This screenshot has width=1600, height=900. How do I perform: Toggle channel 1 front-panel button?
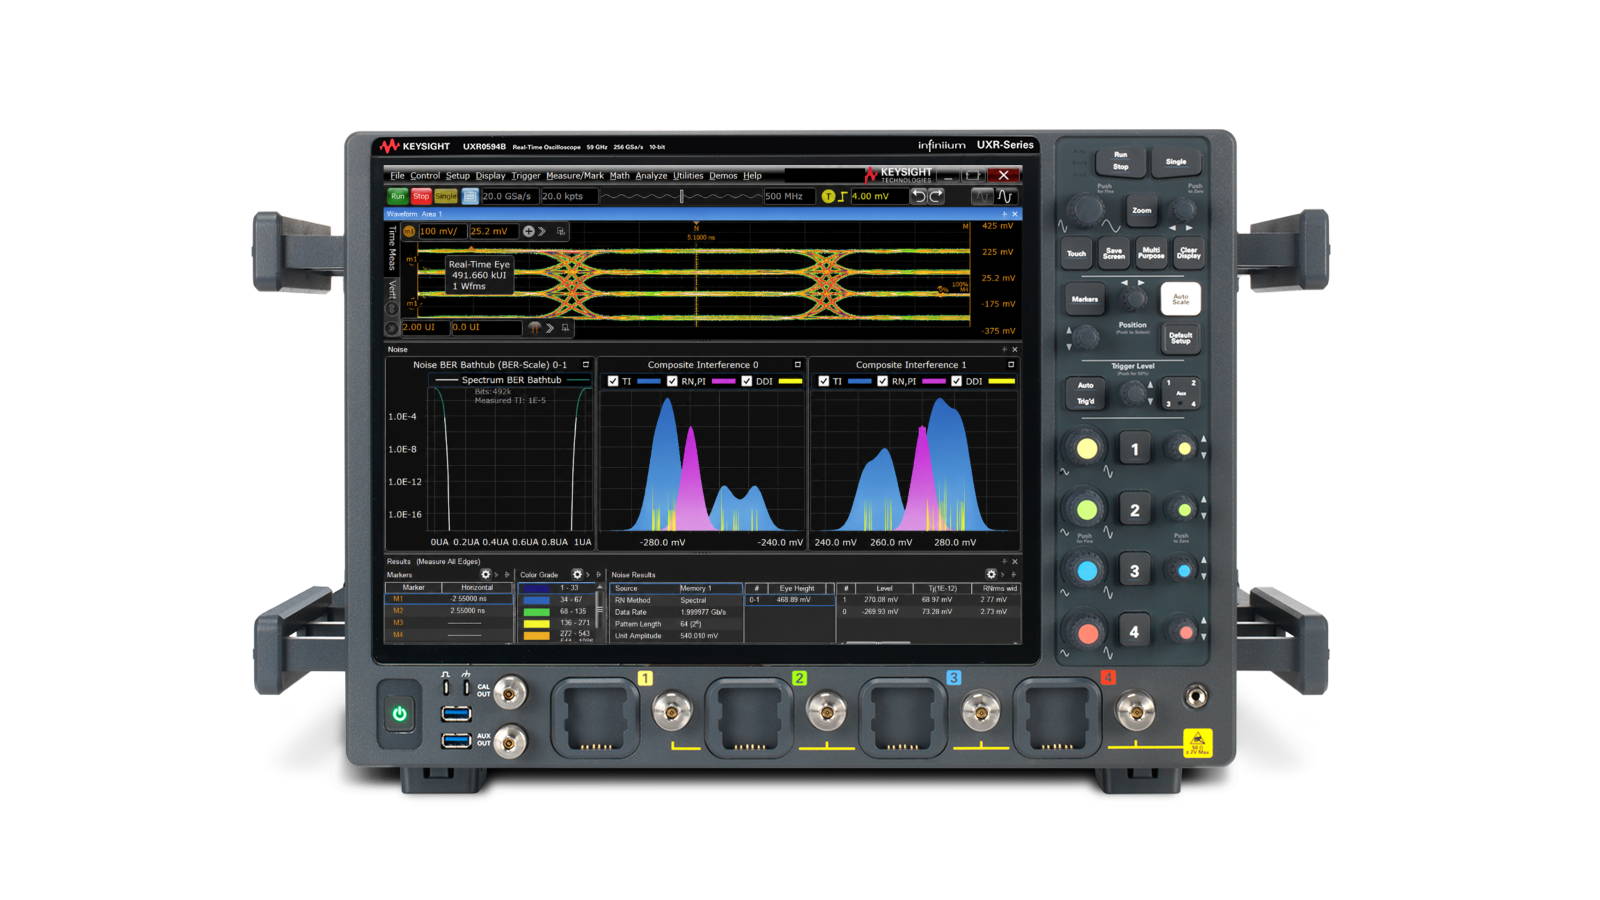point(1134,450)
